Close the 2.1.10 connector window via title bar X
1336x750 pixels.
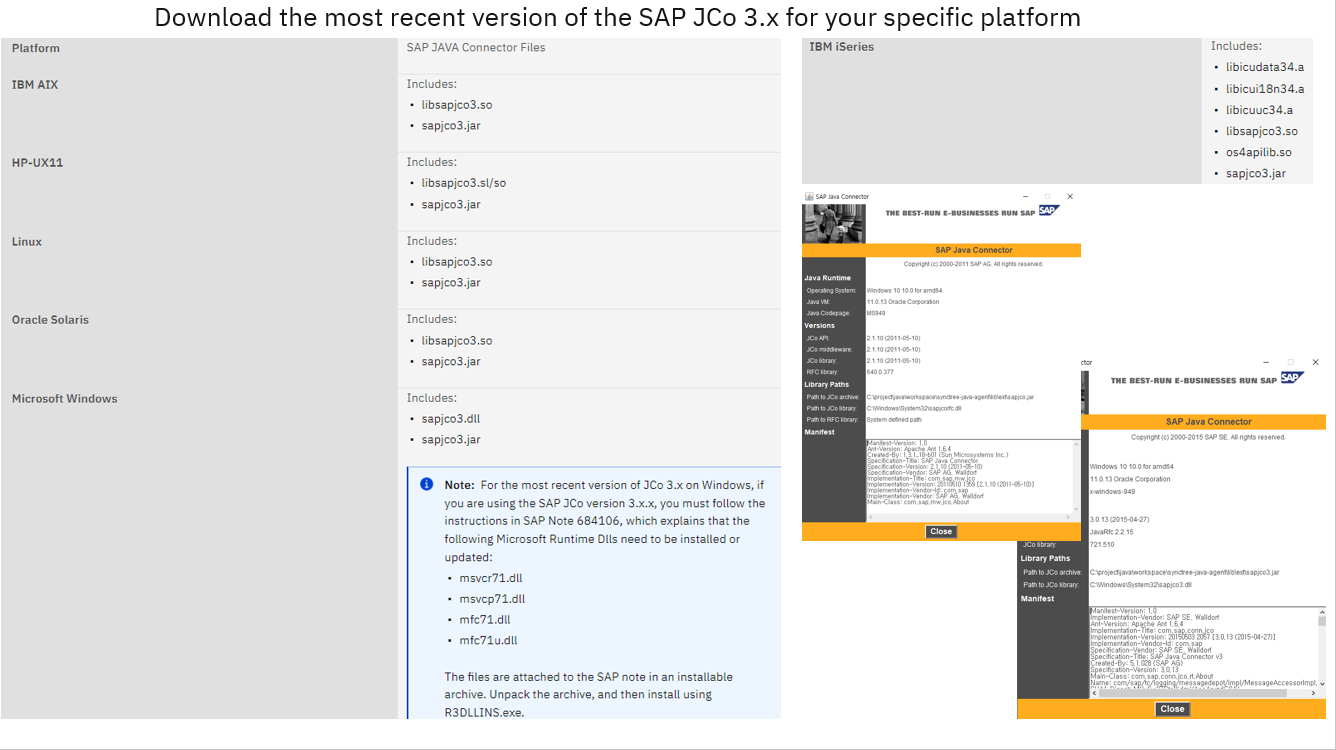[x=1070, y=197]
